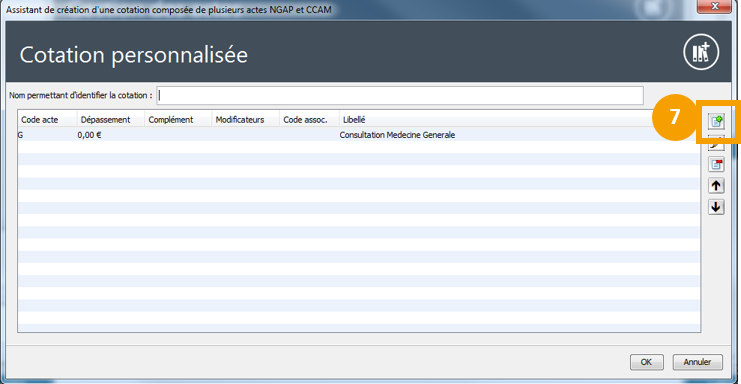
Task: Select the G acte code cell
Action: pyautogui.click(x=20, y=135)
